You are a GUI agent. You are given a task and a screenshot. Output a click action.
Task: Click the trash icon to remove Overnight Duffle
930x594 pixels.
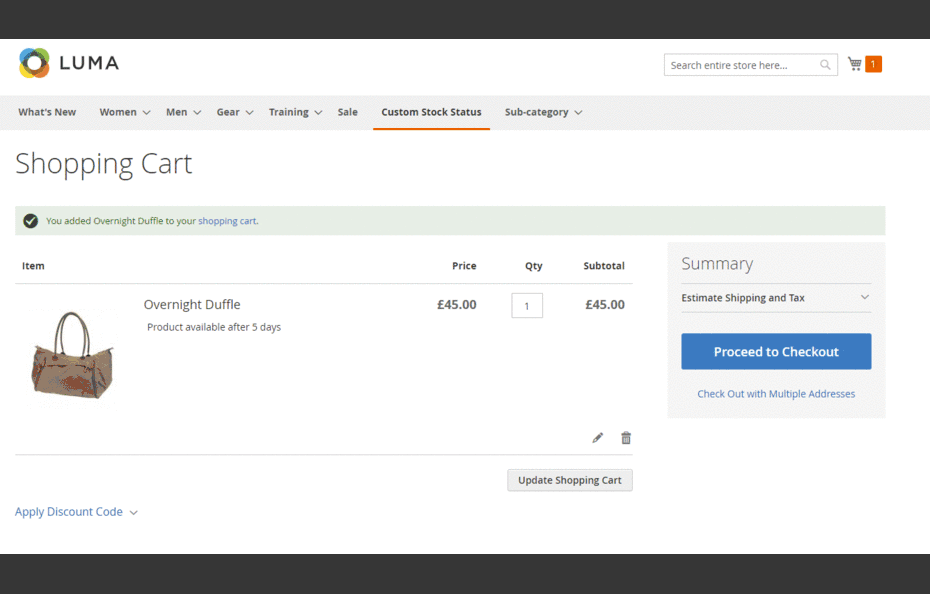pyautogui.click(x=625, y=437)
